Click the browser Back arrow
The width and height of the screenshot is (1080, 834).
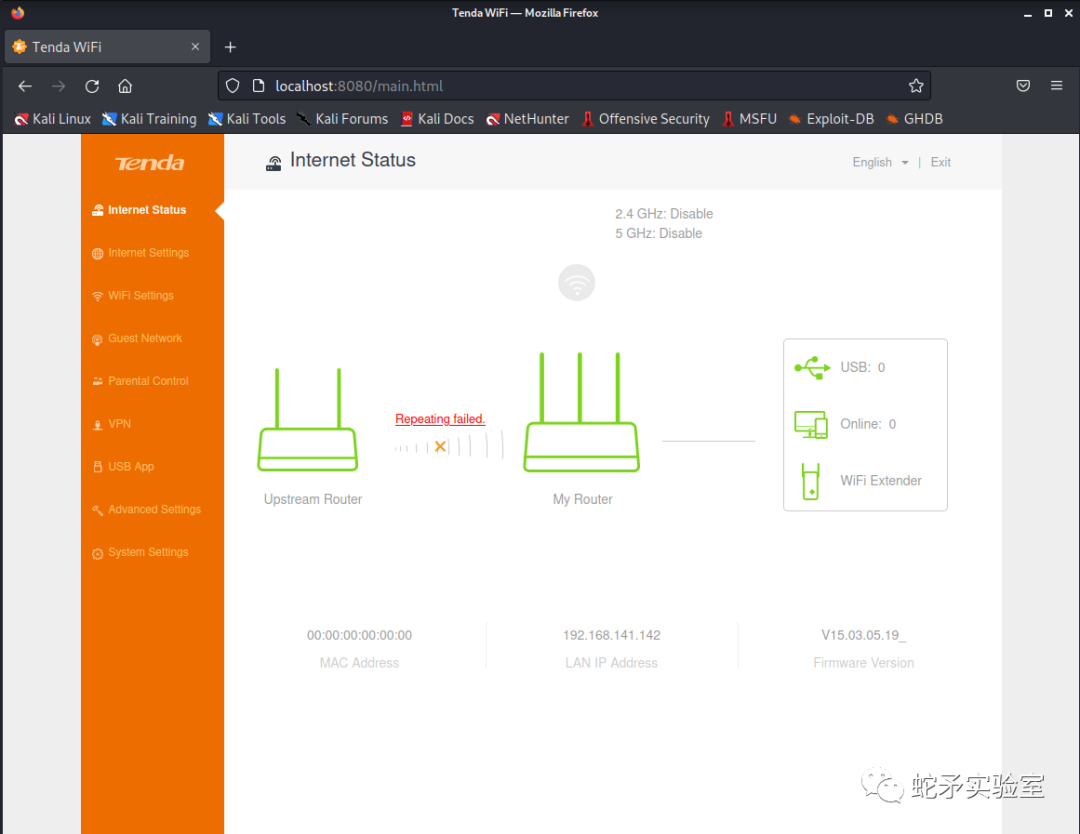[x=25, y=86]
